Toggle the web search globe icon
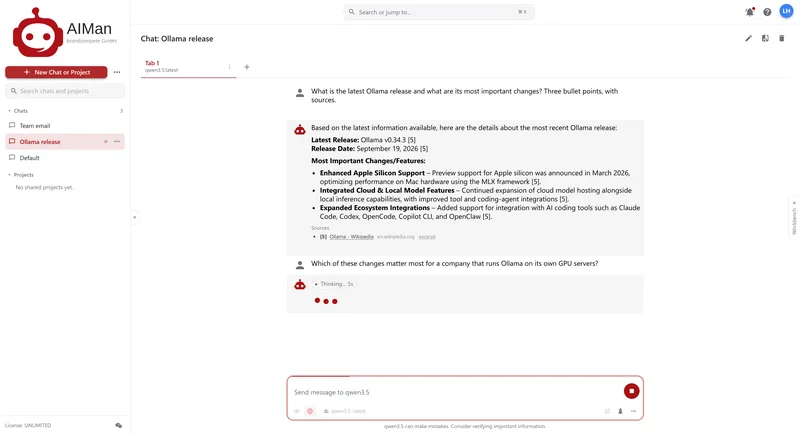Image resolution: width=800 pixels, height=435 pixels. pos(310,411)
